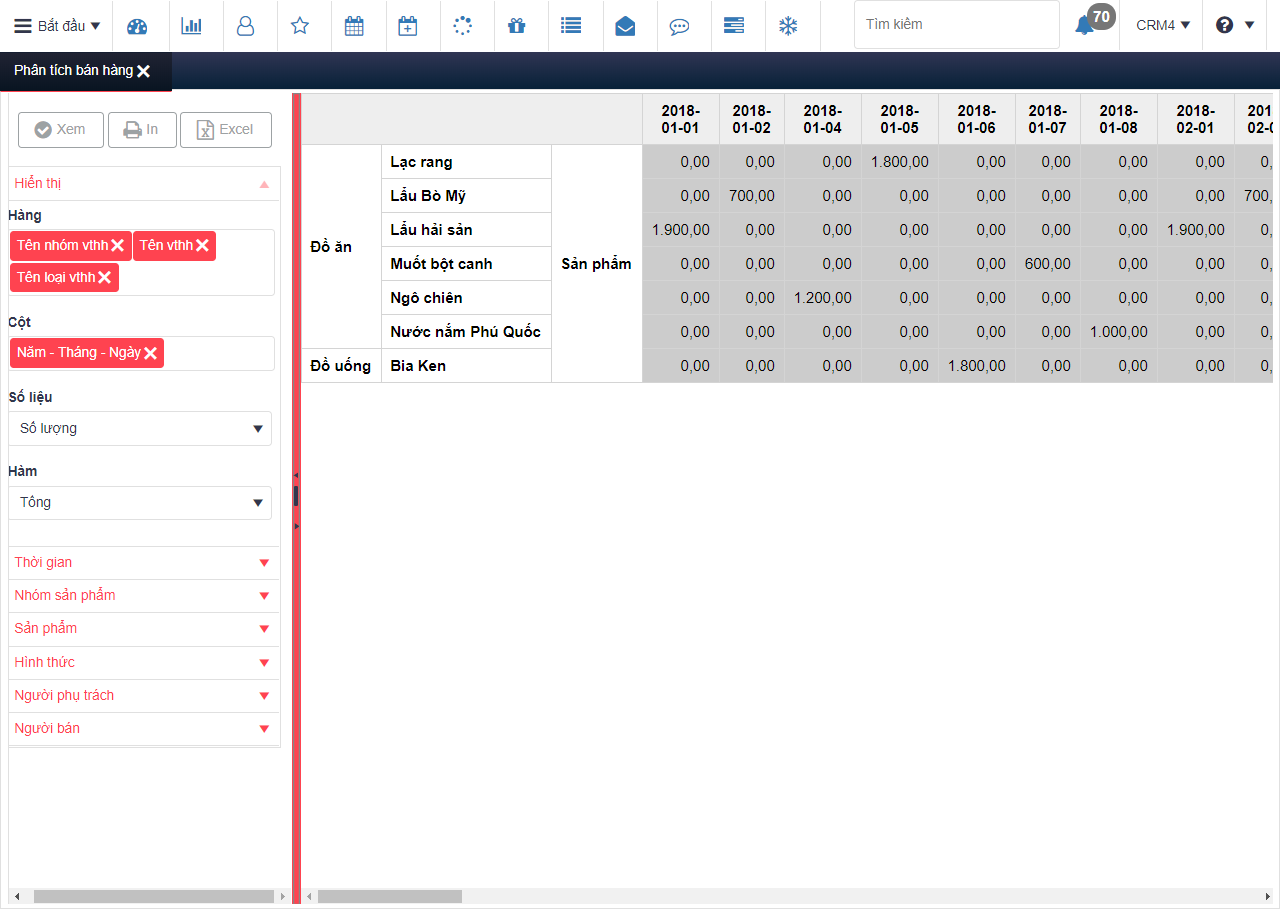Expand the Người bán filter section

144,729
